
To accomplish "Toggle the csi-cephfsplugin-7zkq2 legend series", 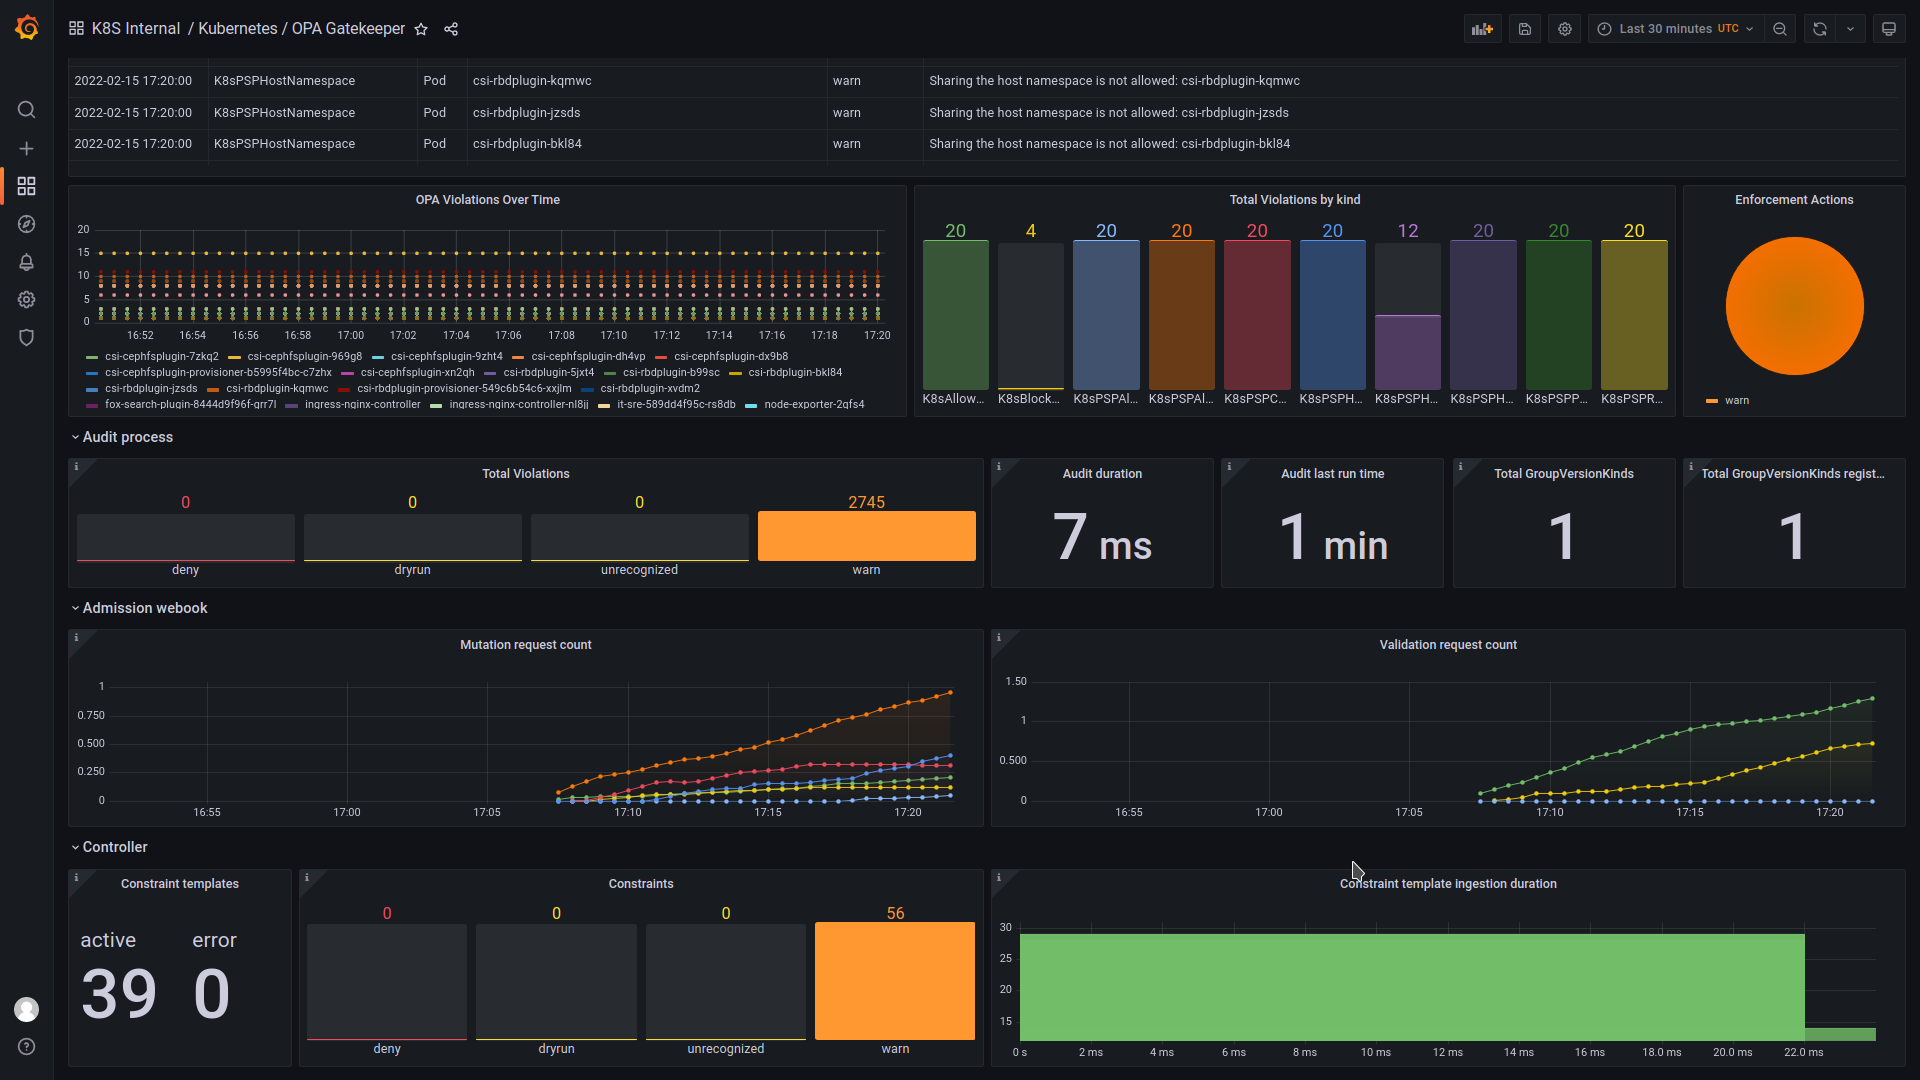I will coord(161,357).
